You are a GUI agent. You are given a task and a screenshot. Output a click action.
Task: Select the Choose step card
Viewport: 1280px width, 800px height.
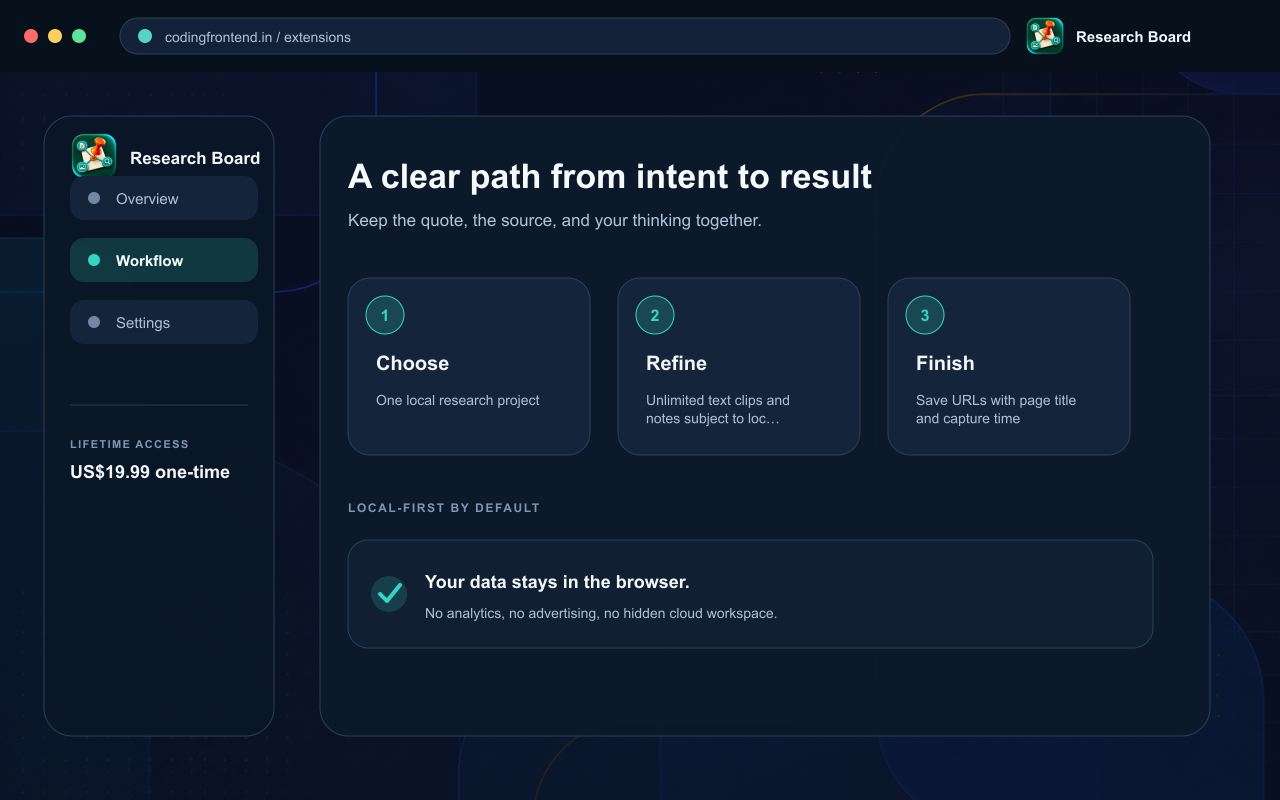pyautogui.click(x=469, y=366)
